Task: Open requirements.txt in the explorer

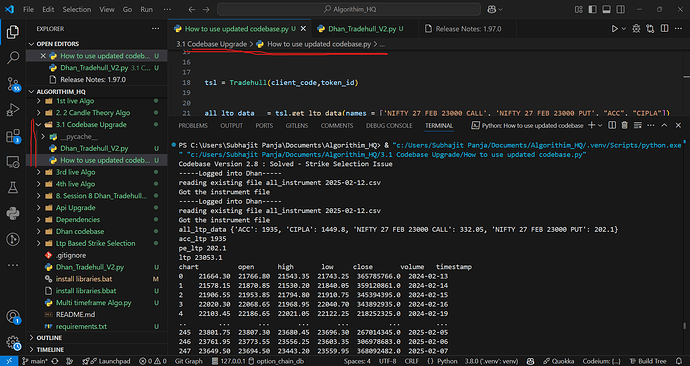Action: pyautogui.click(x=81, y=326)
